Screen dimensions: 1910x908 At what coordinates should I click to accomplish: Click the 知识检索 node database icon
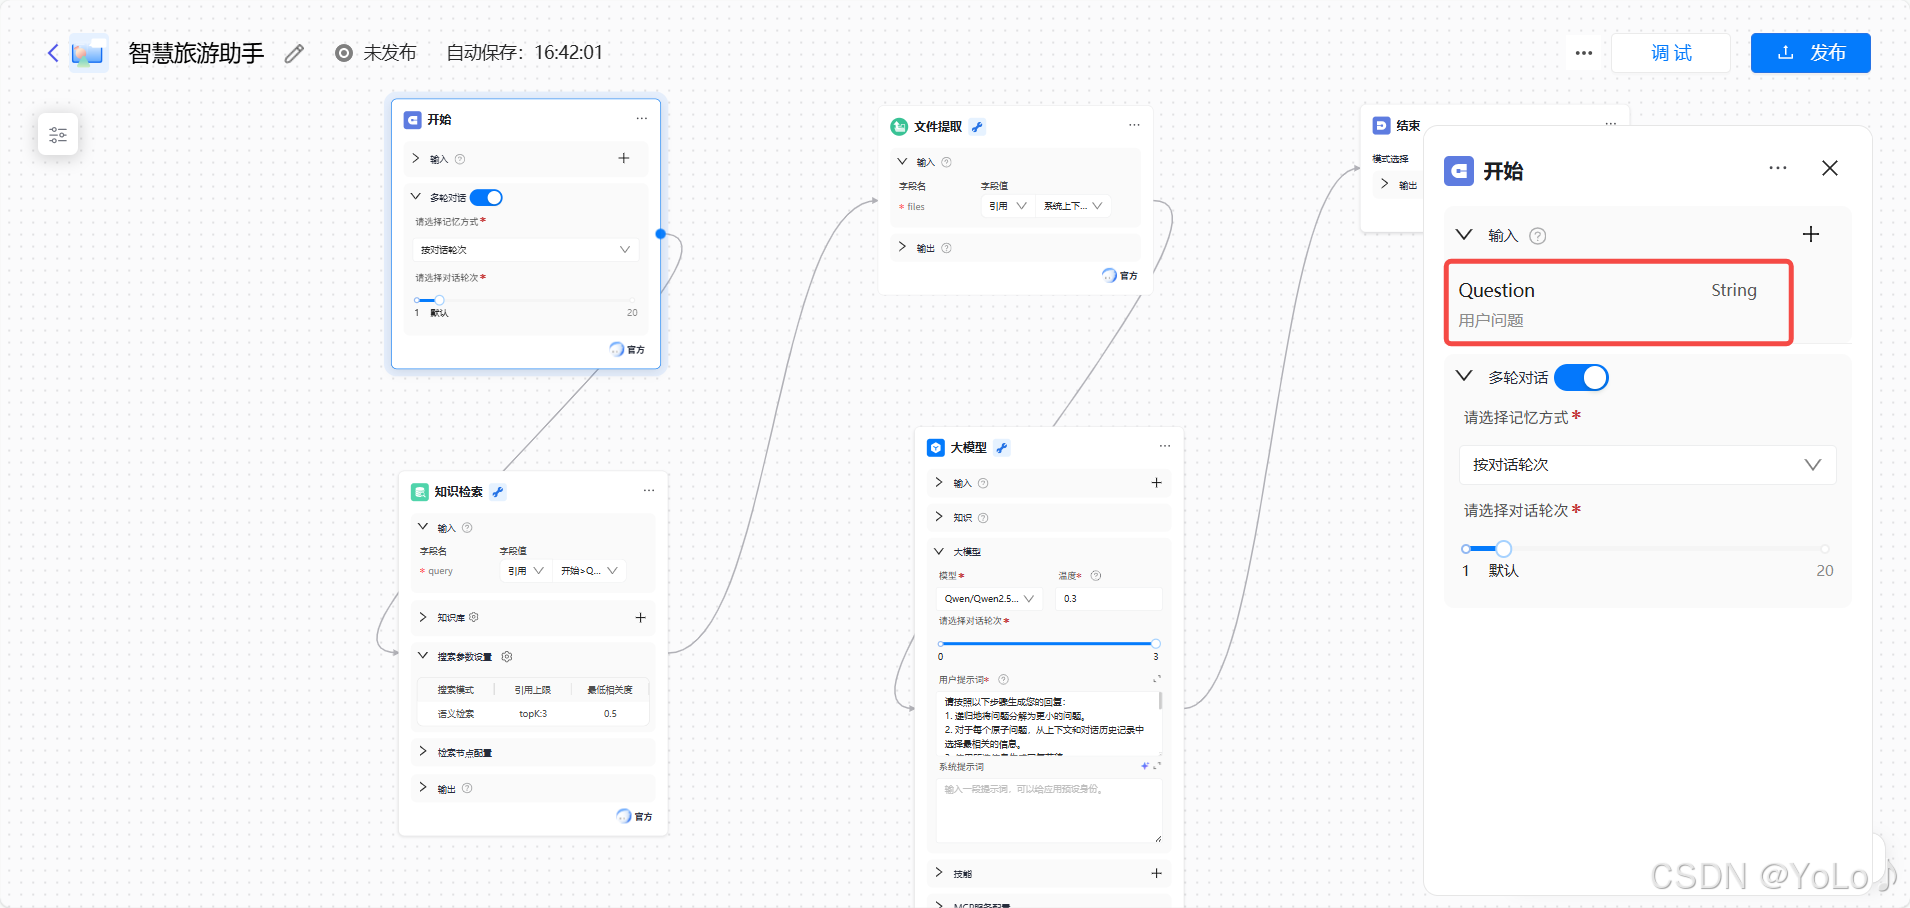pyautogui.click(x=420, y=492)
